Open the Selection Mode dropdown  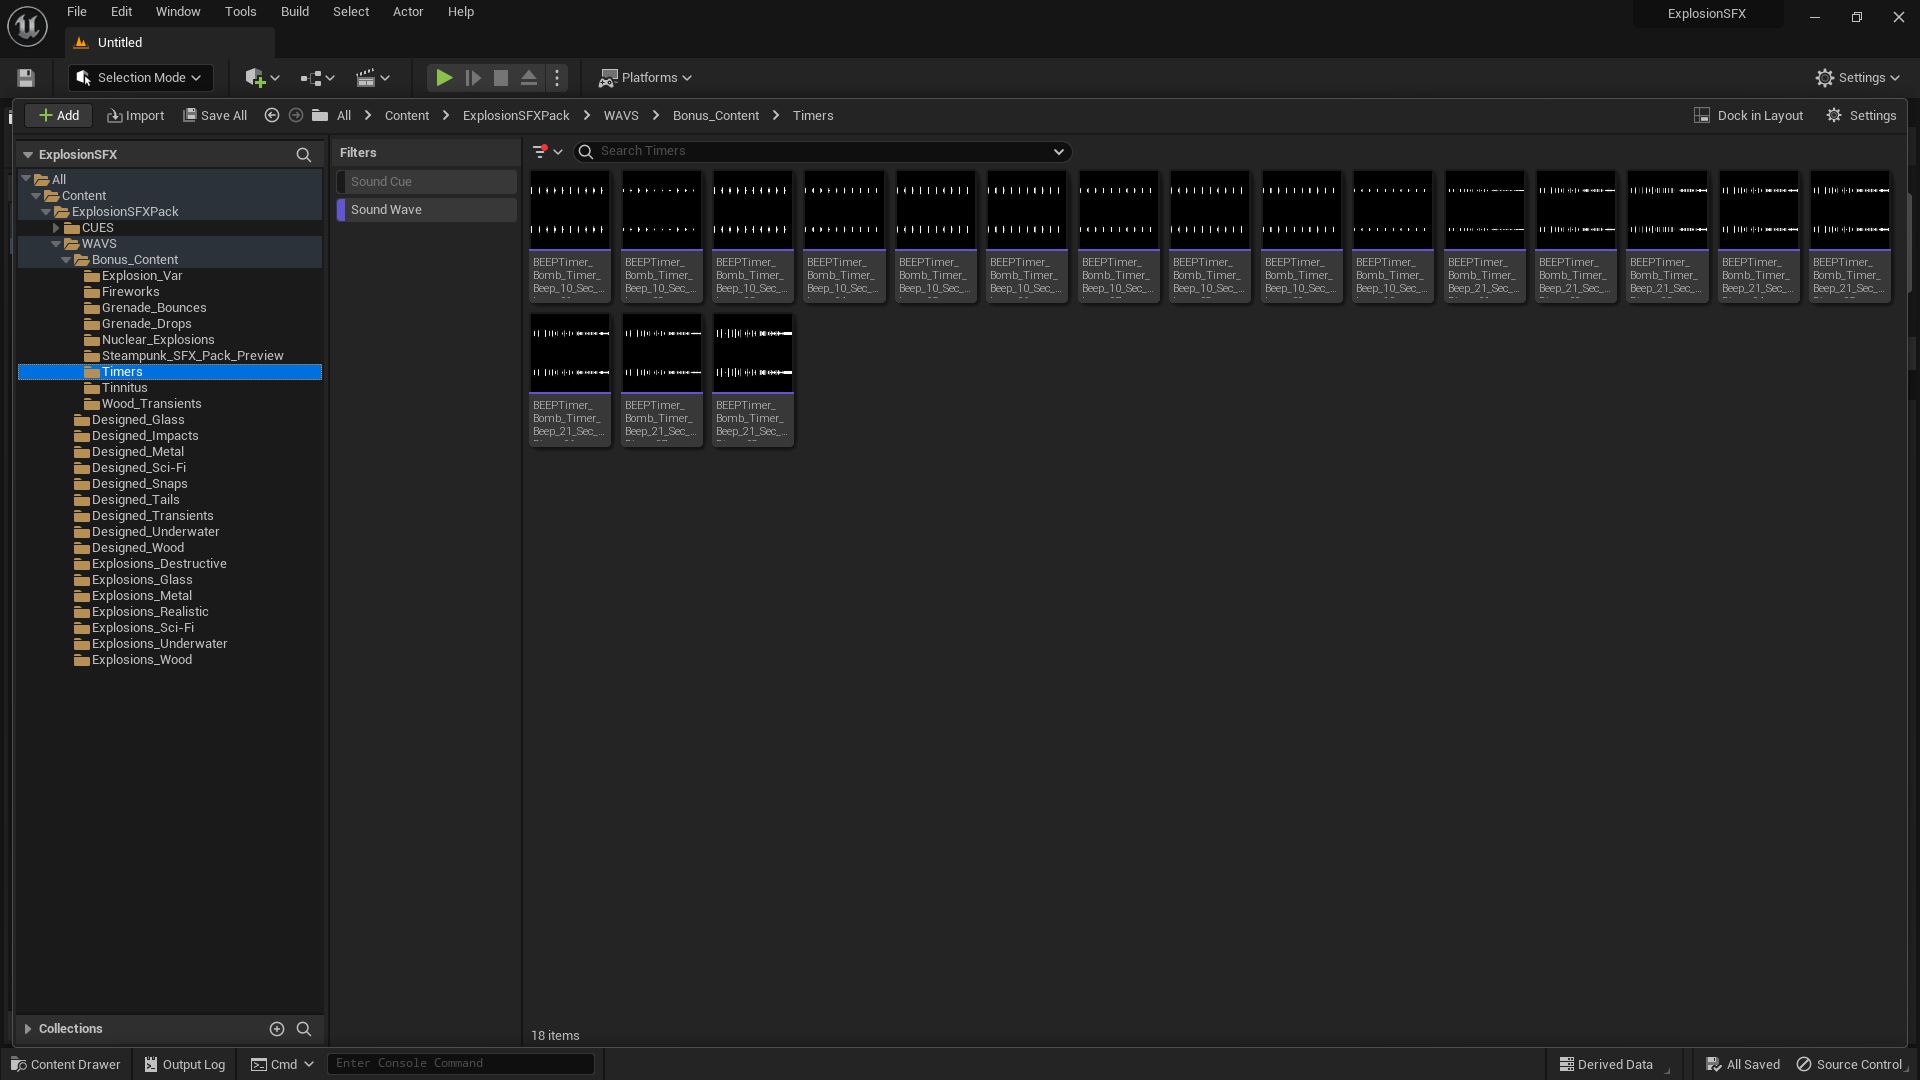[140, 78]
